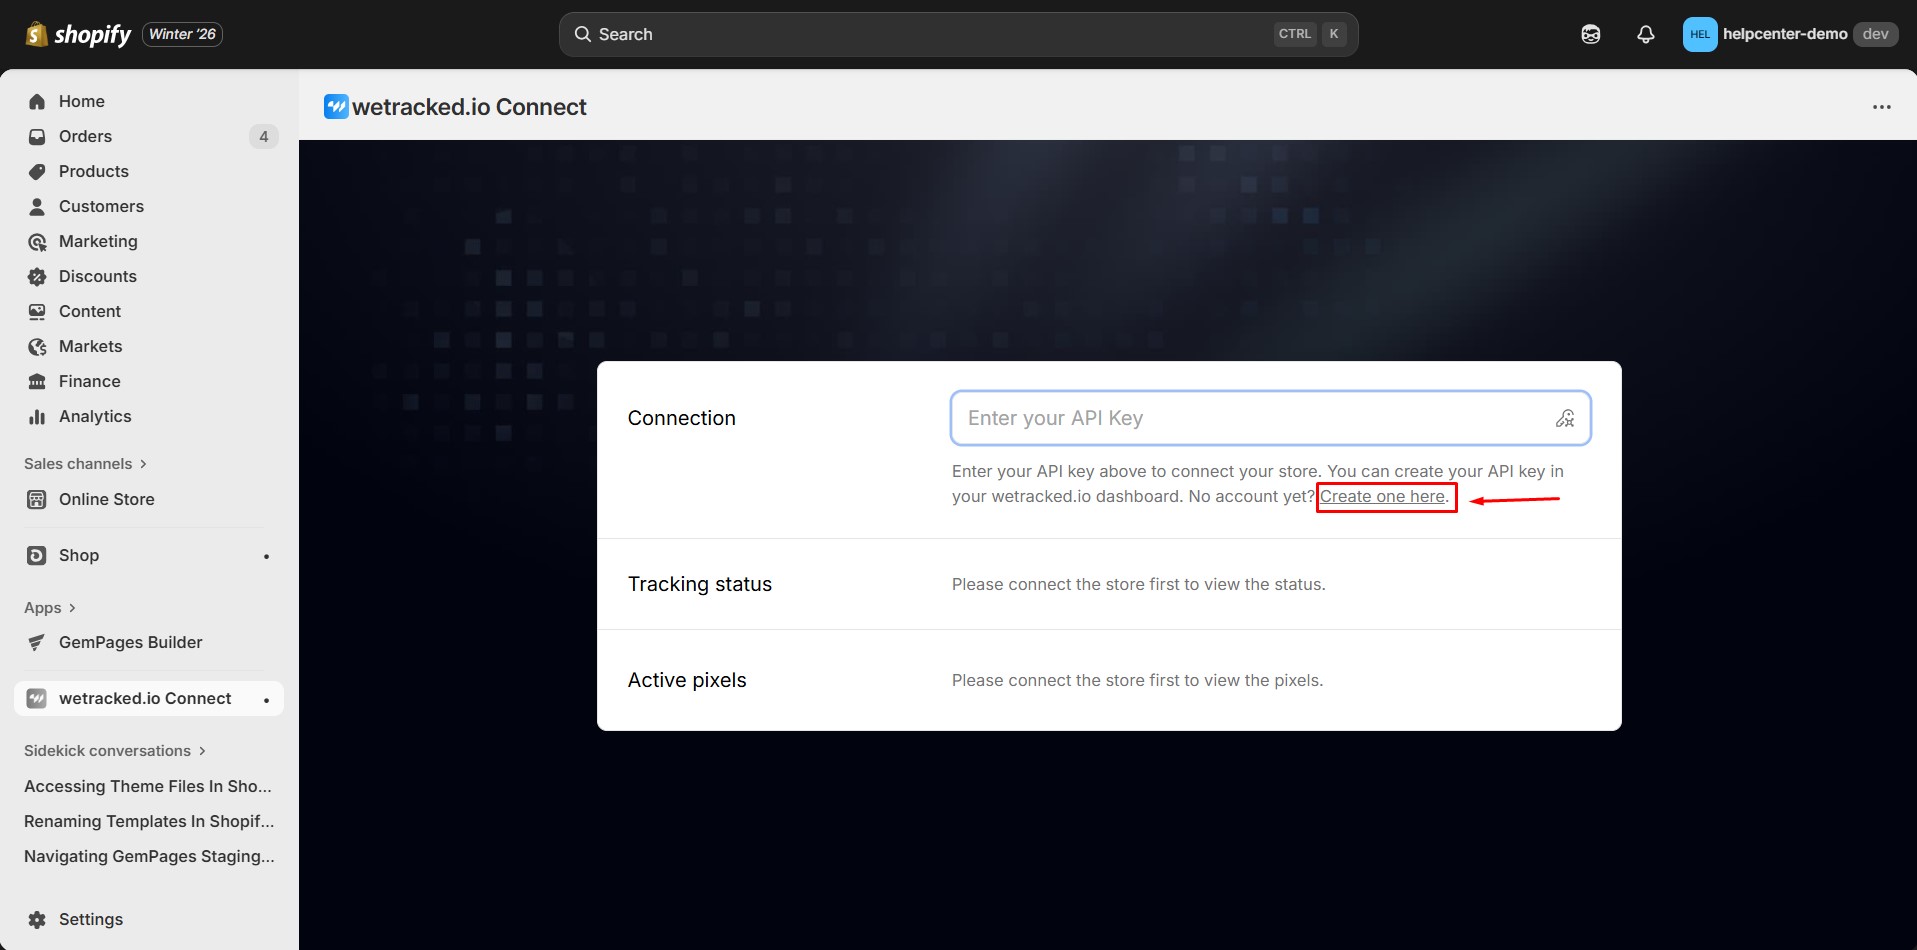Image resolution: width=1917 pixels, height=950 pixels.
Task: Open the Winter '26 edition badge
Action: [183, 34]
